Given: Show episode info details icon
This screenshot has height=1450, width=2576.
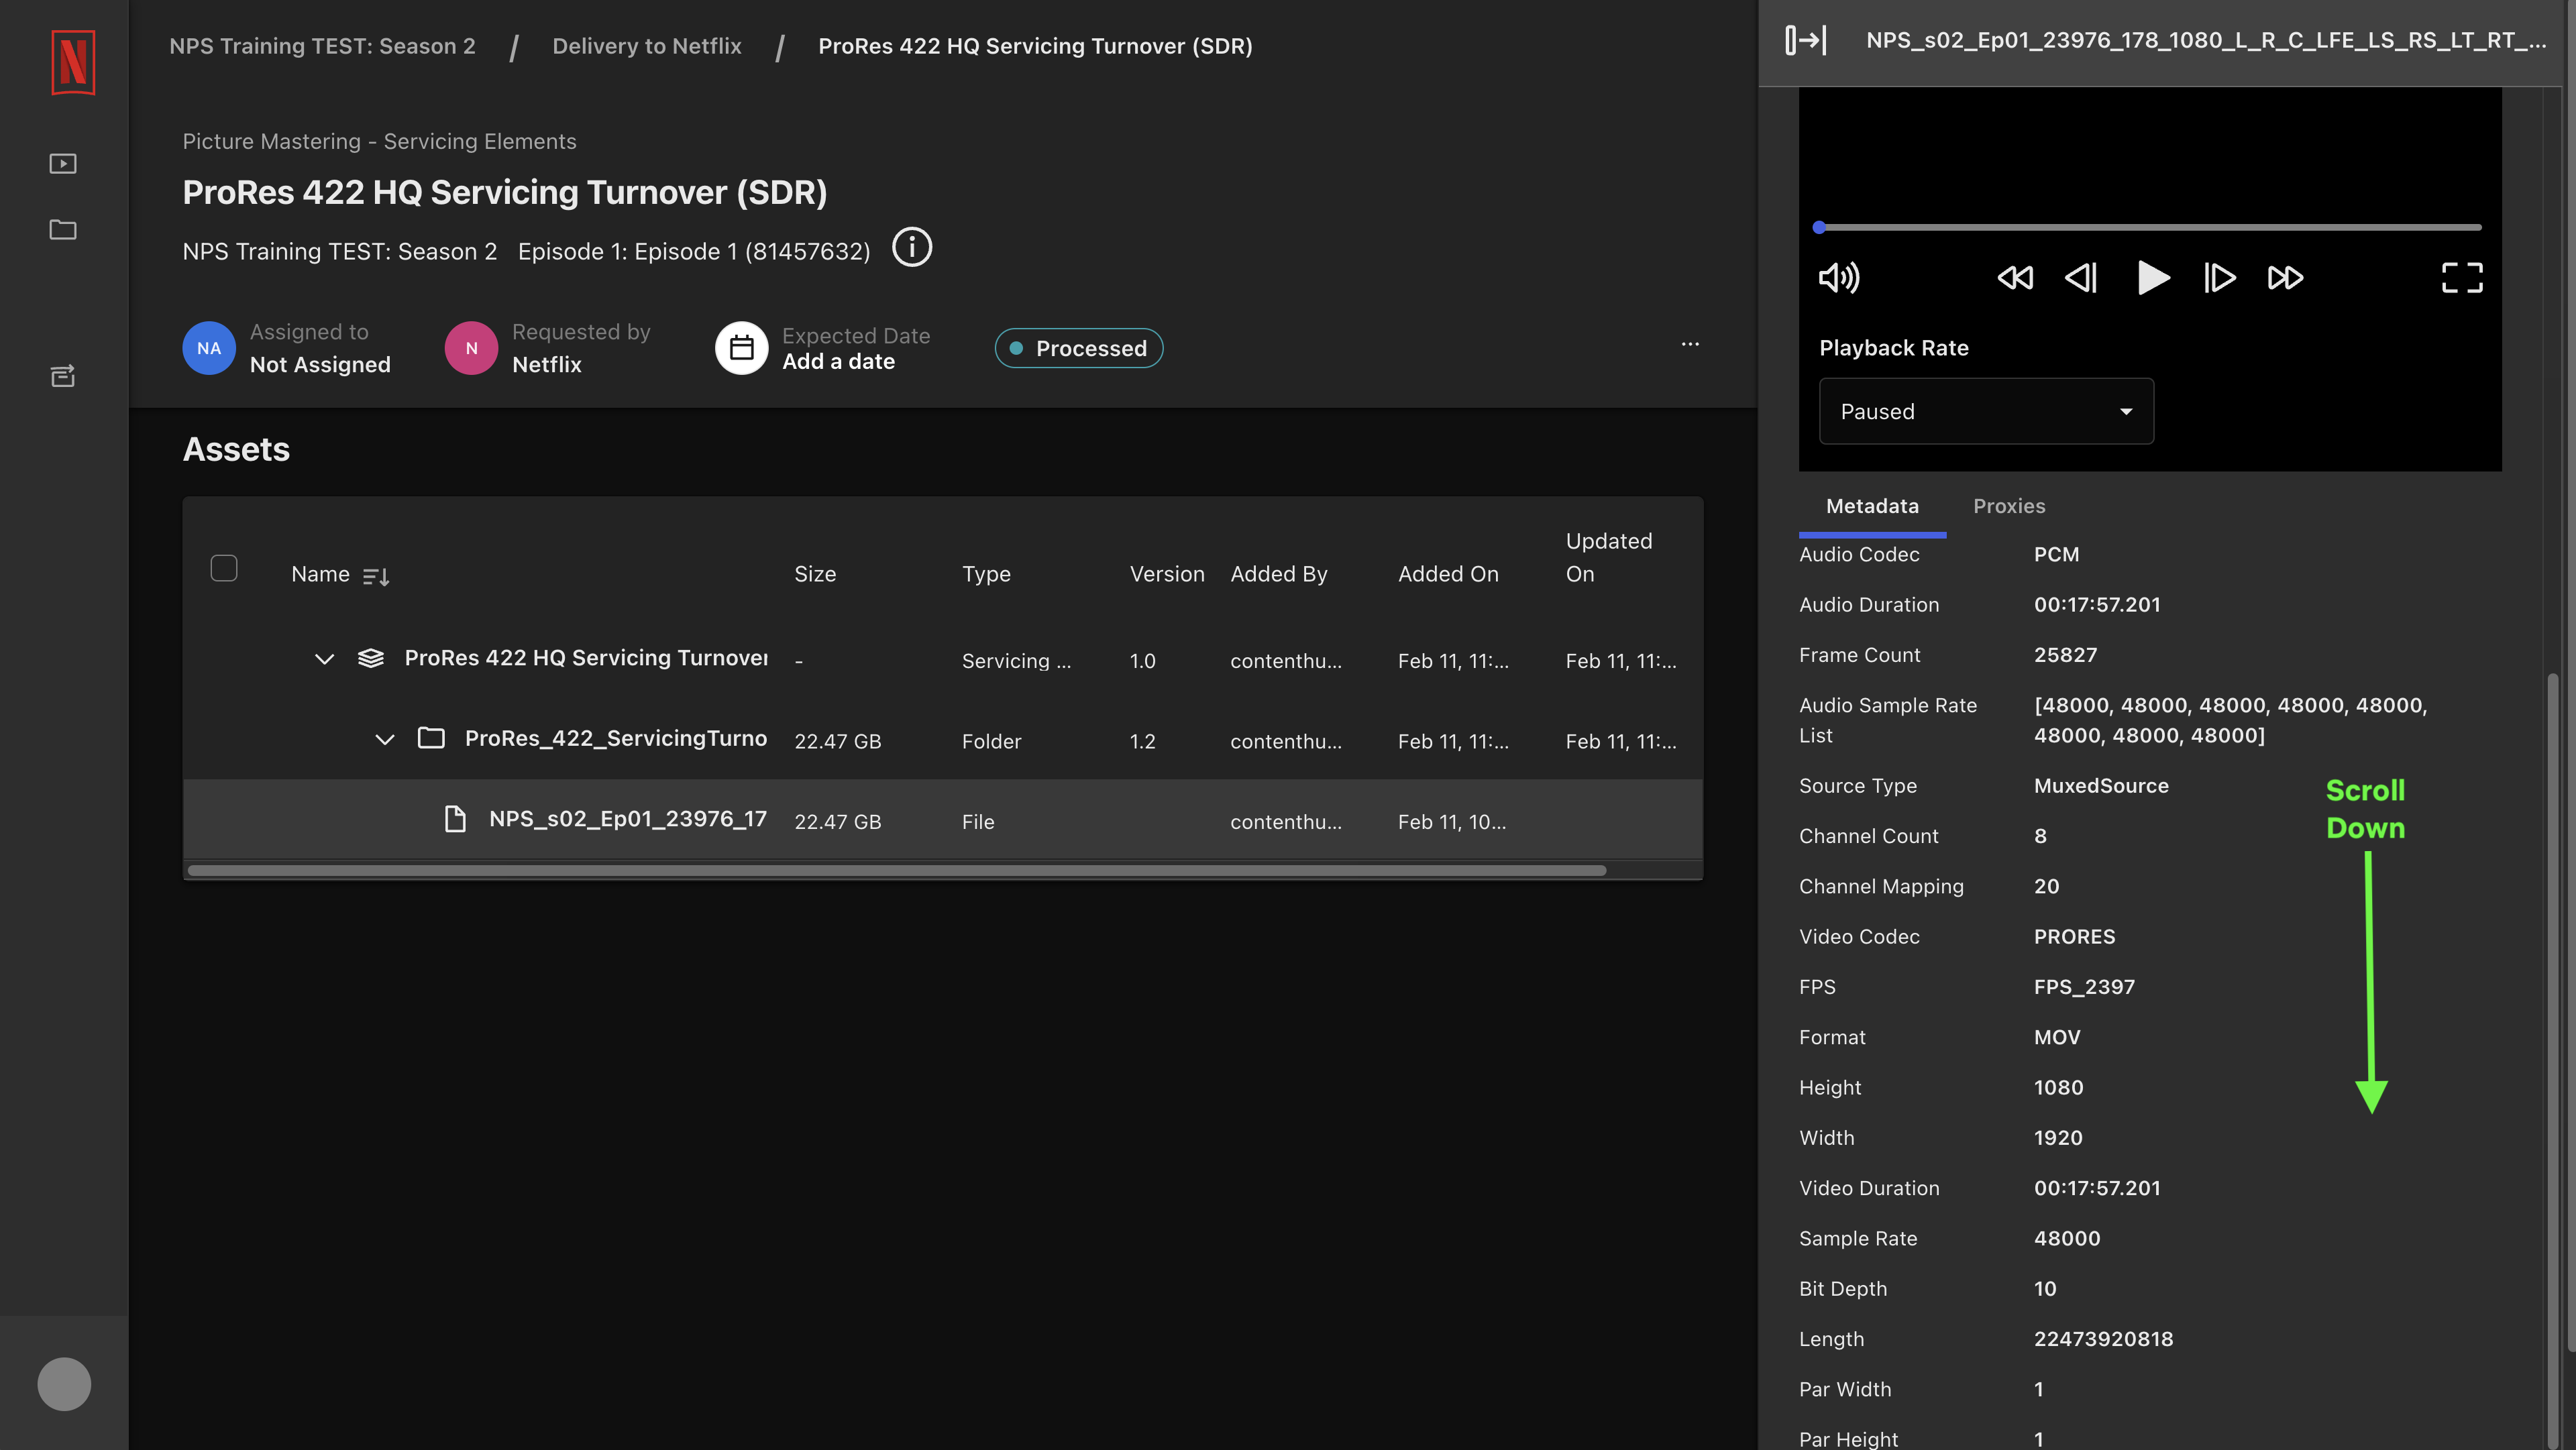Looking at the screenshot, I should point(912,247).
